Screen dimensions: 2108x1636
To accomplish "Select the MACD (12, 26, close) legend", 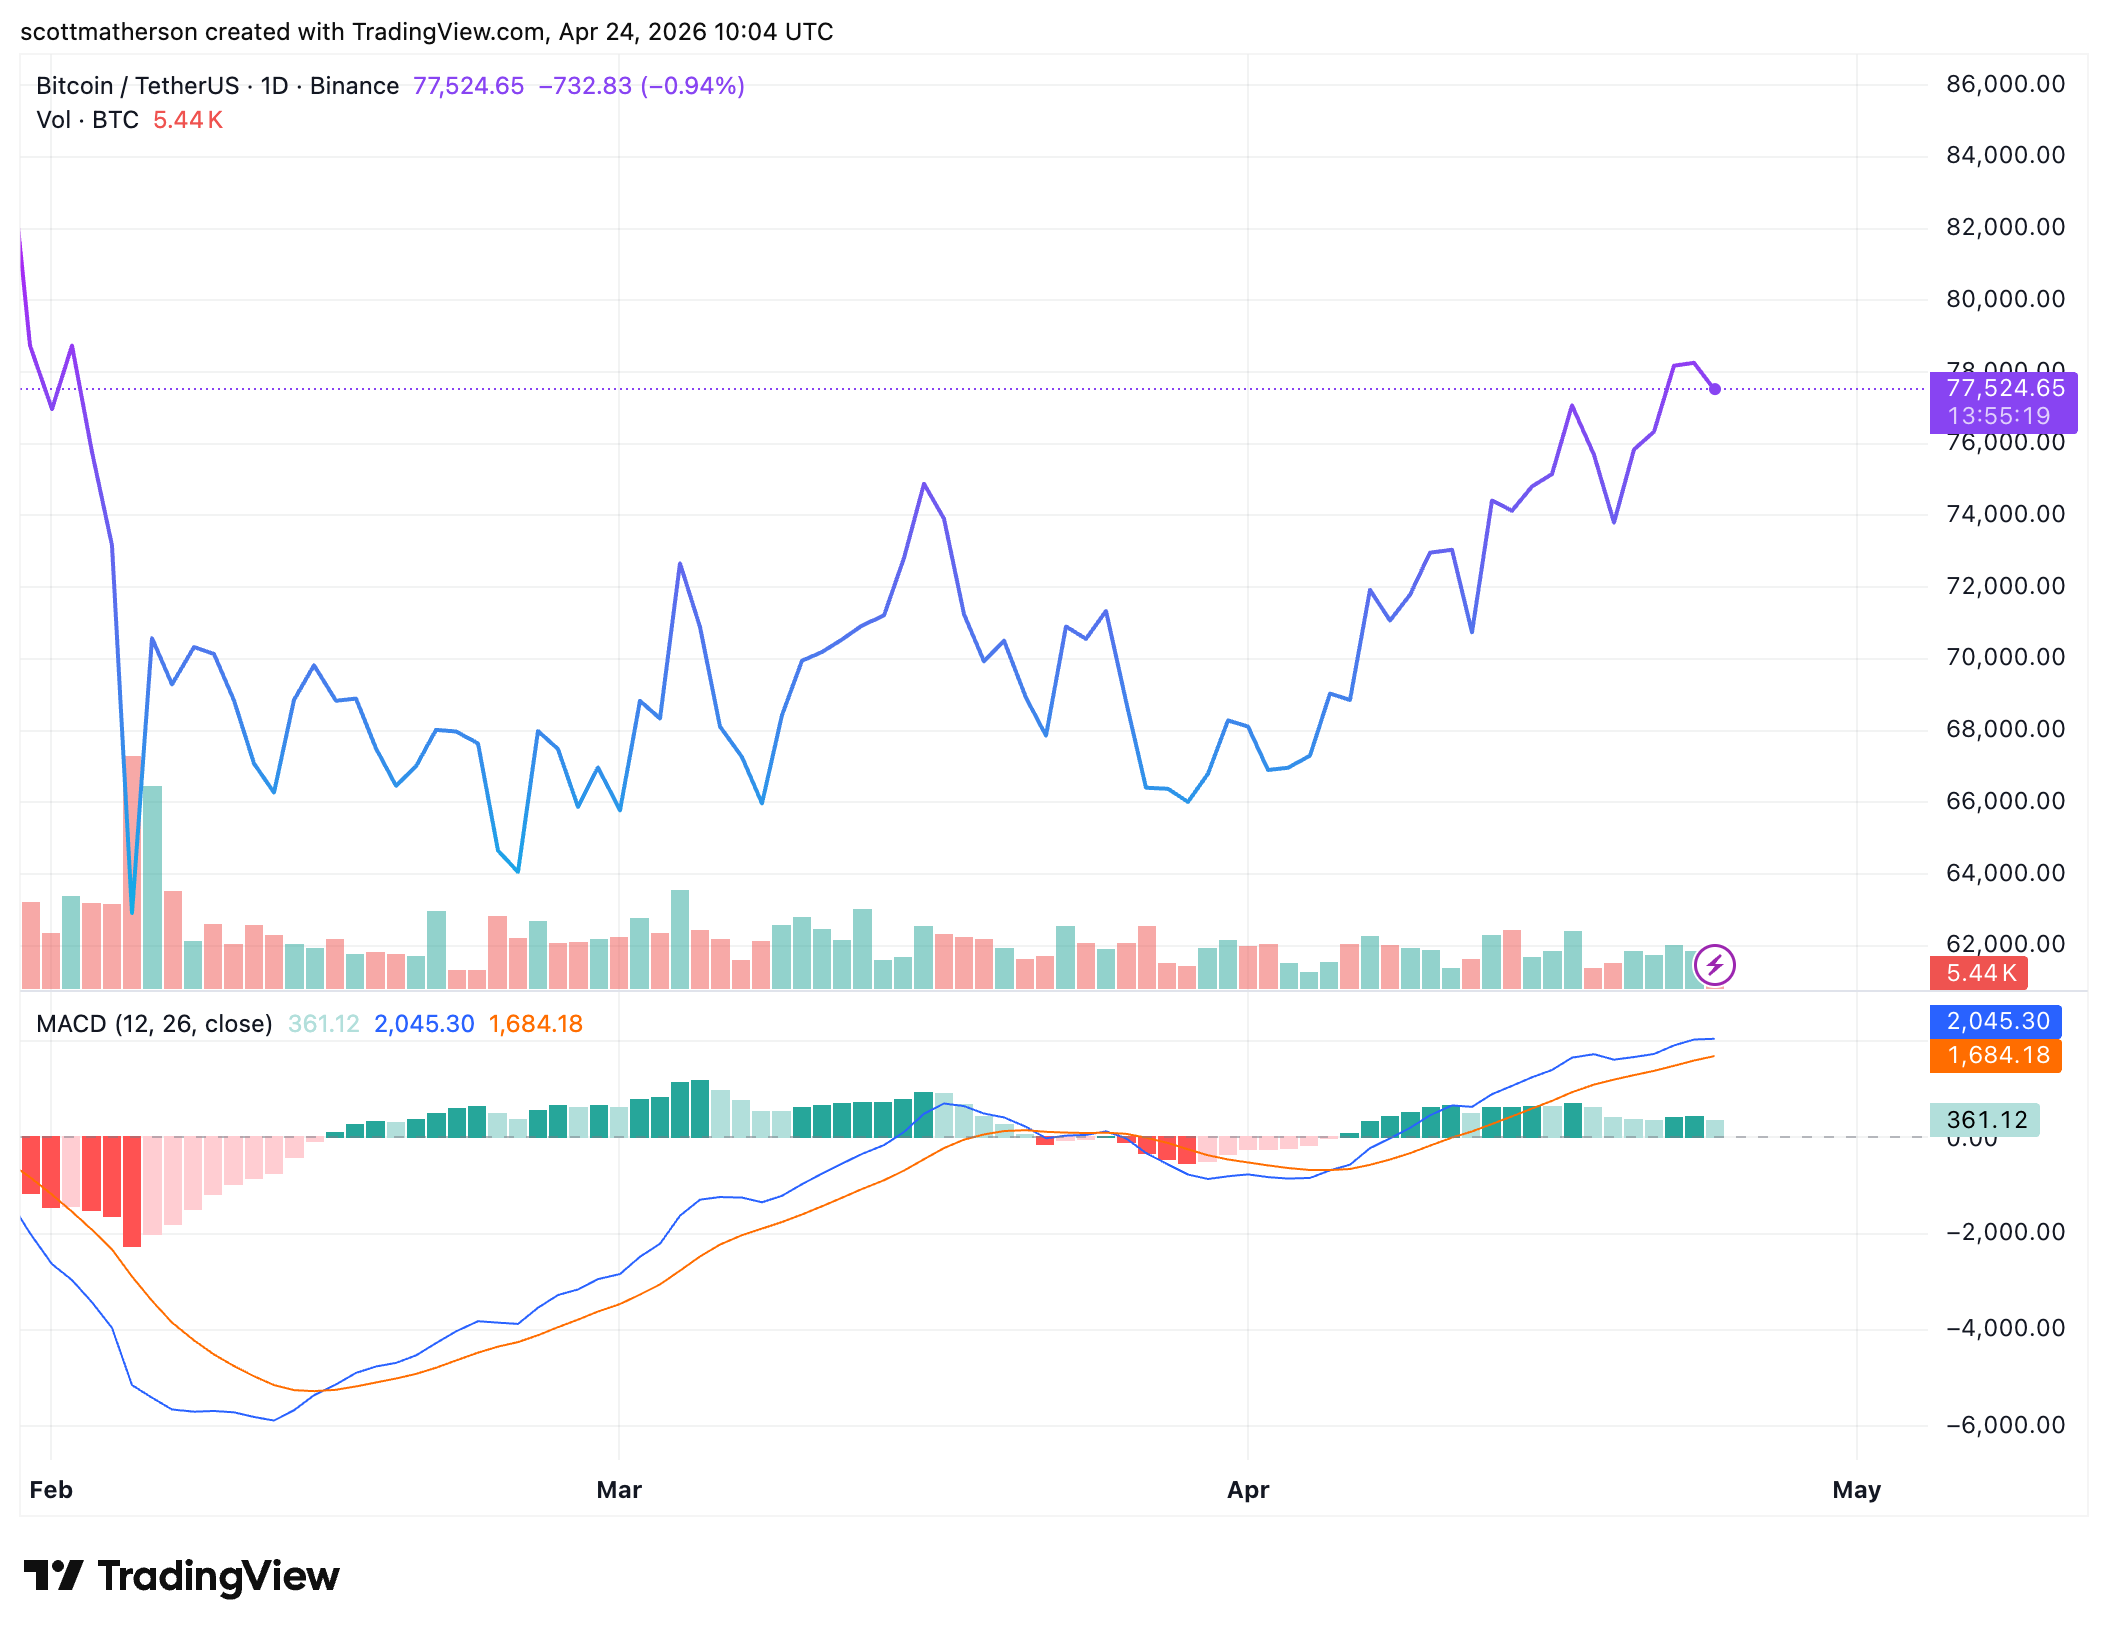I will pos(154,1024).
